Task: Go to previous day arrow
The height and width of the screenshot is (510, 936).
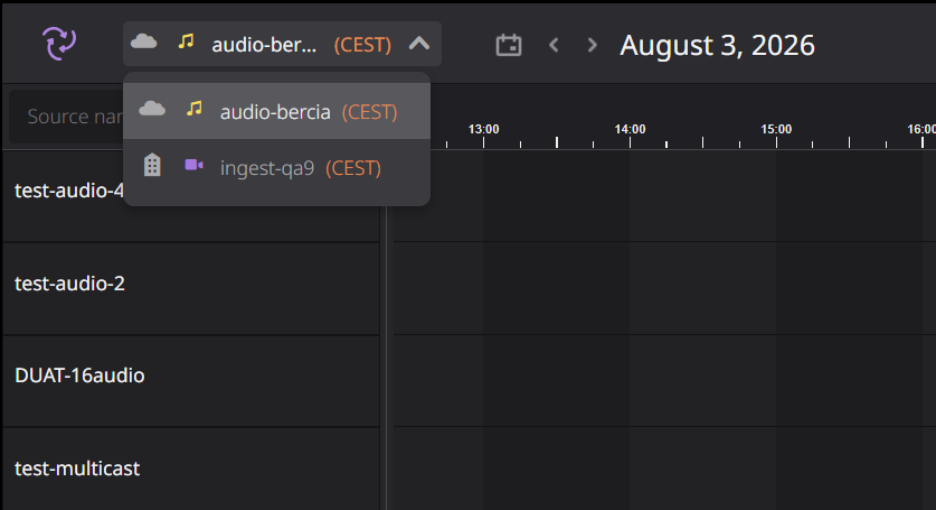Action: pos(554,45)
